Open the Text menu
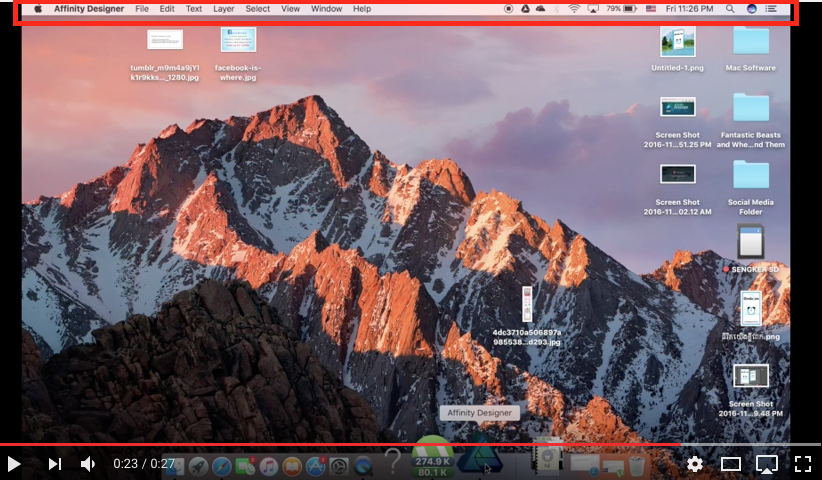 (x=194, y=9)
